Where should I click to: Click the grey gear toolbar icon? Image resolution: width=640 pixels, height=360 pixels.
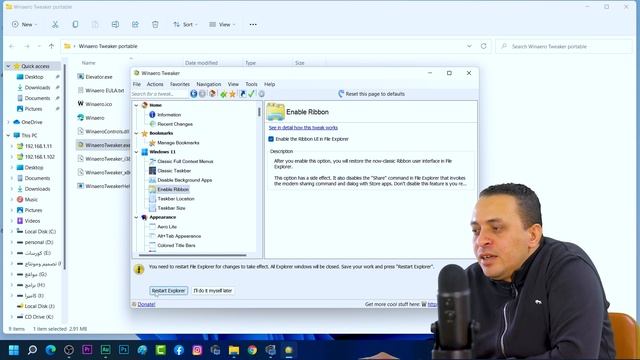pyautogui.click(x=261, y=94)
